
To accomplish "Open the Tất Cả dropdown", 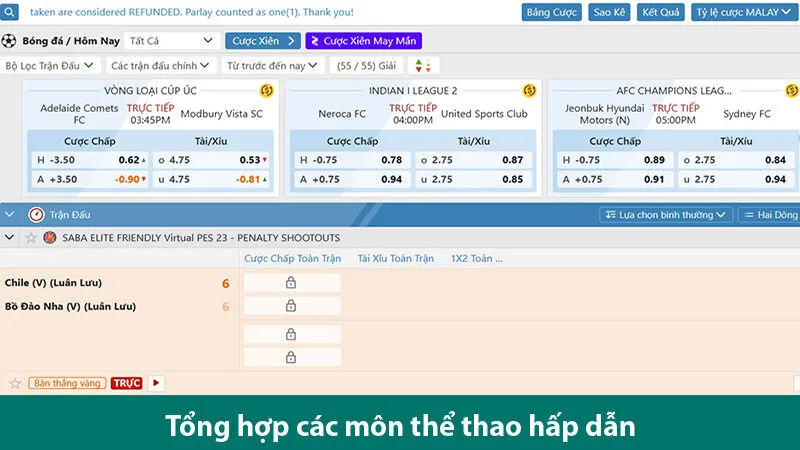I will click(172, 41).
